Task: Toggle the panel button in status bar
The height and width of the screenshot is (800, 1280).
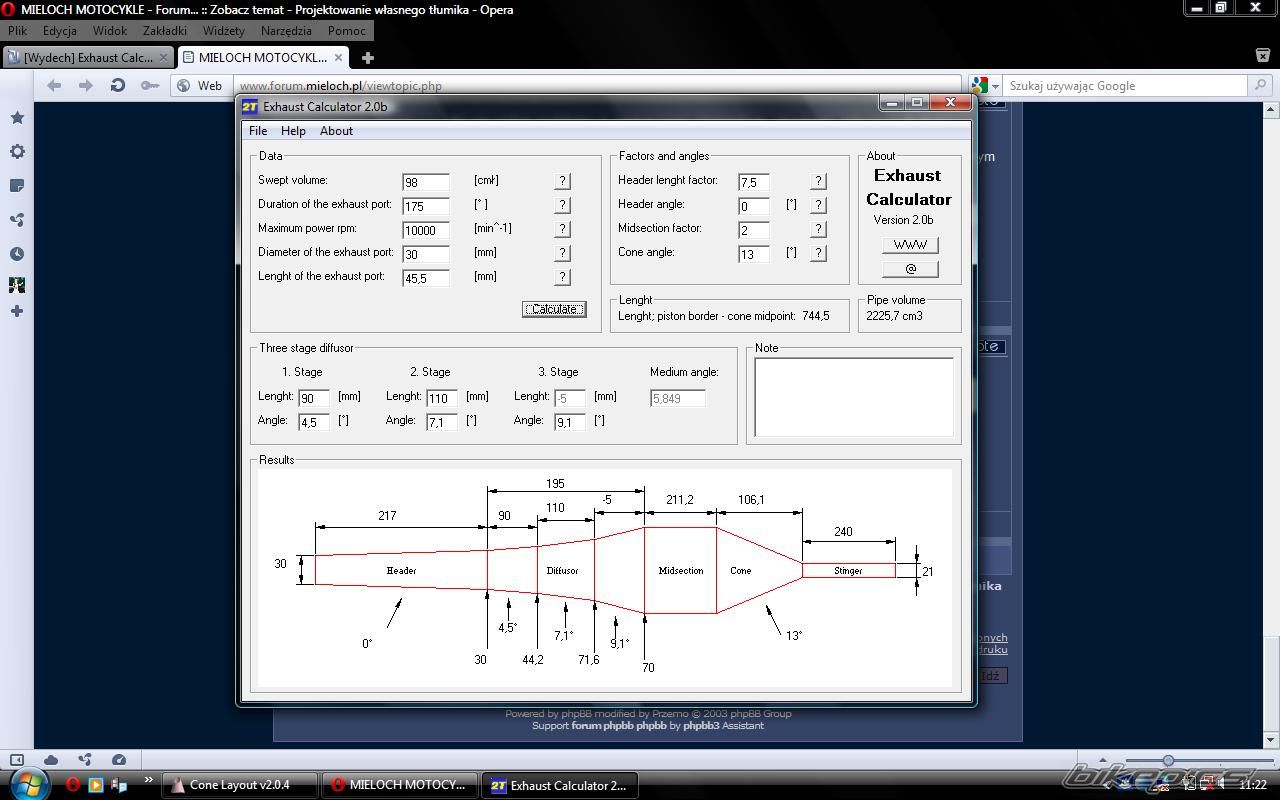Action: click(x=17, y=760)
